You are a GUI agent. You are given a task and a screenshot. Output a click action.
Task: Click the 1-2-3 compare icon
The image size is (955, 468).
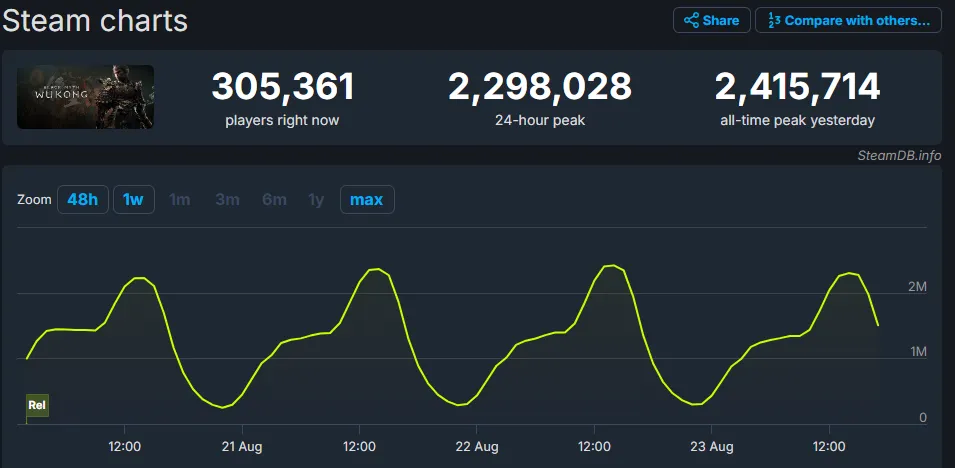pyautogui.click(x=774, y=21)
